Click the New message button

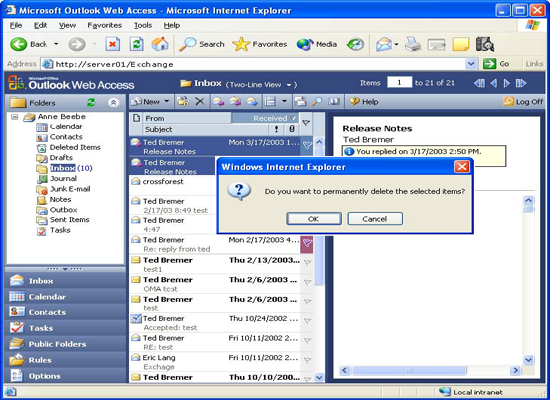(x=147, y=102)
